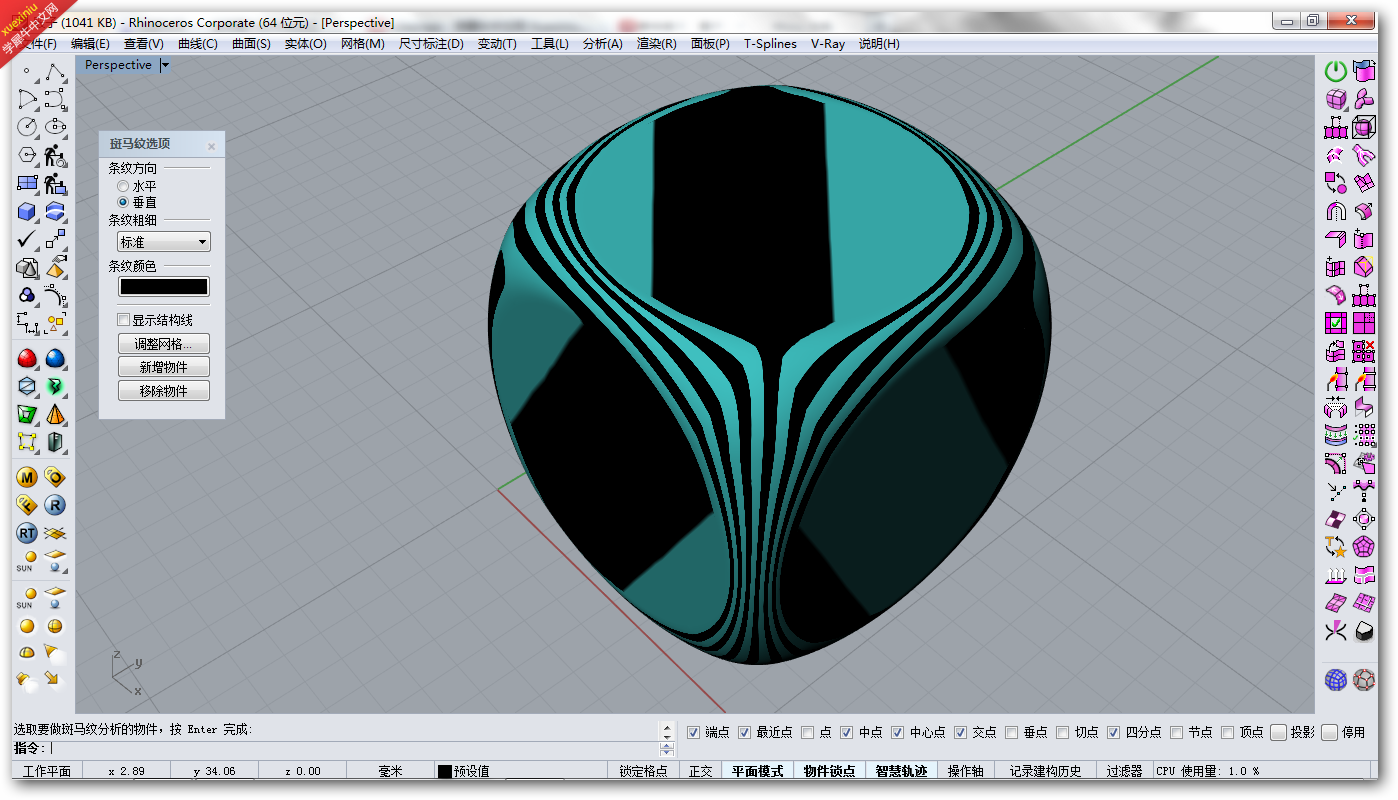Click the green-checkmark pink grid icon
Image resolution: width=1398 pixels, height=800 pixels.
pyautogui.click(x=1336, y=324)
